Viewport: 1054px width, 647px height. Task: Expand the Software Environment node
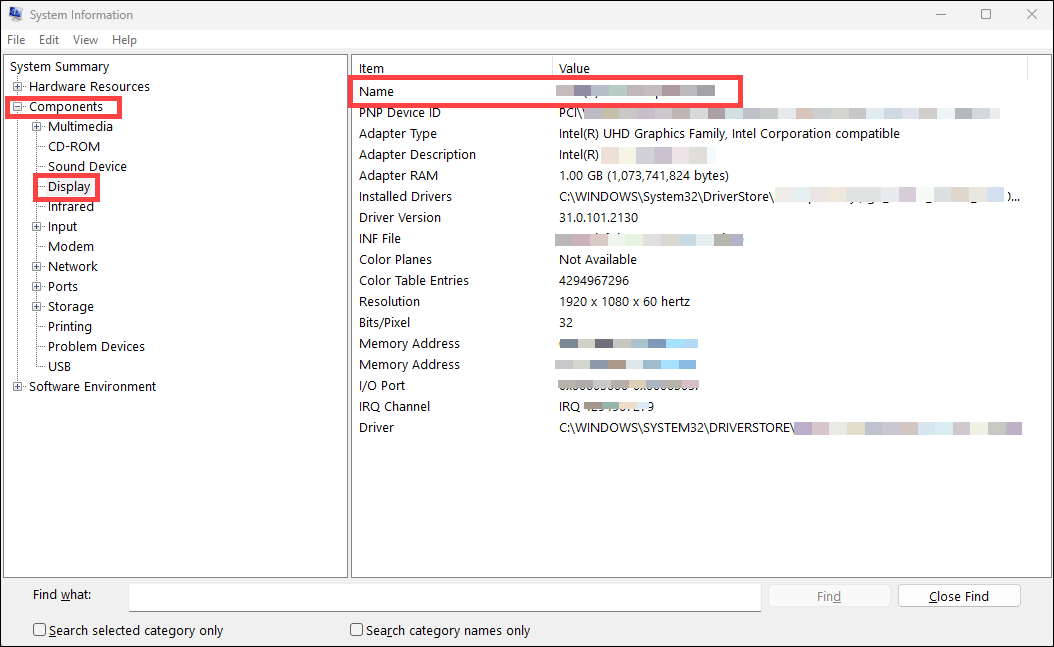click(18, 387)
